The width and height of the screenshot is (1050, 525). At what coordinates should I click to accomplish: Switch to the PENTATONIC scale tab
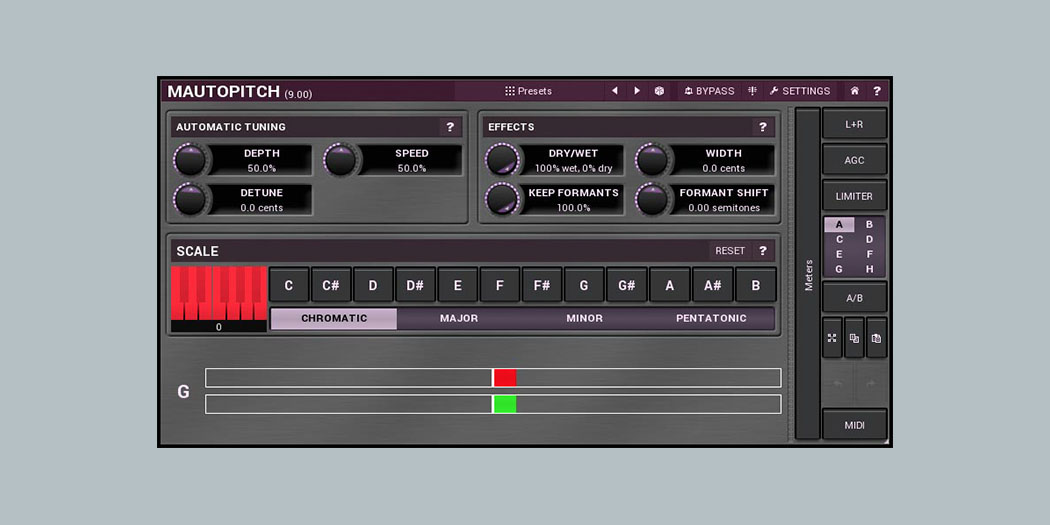(x=711, y=318)
